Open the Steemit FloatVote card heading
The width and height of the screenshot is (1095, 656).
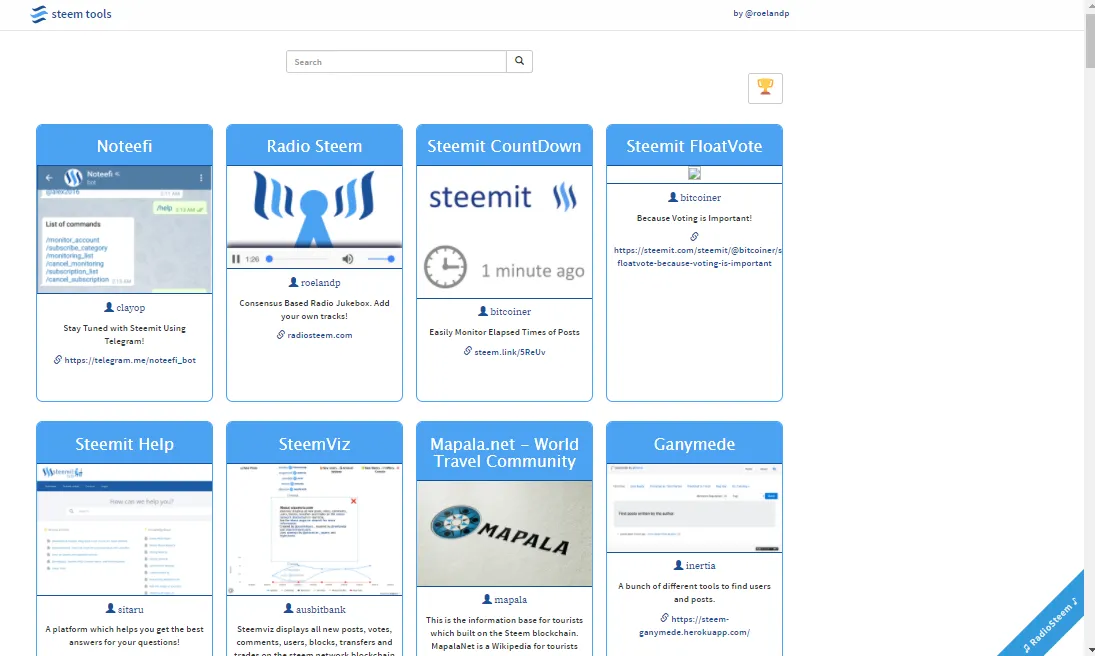(694, 146)
